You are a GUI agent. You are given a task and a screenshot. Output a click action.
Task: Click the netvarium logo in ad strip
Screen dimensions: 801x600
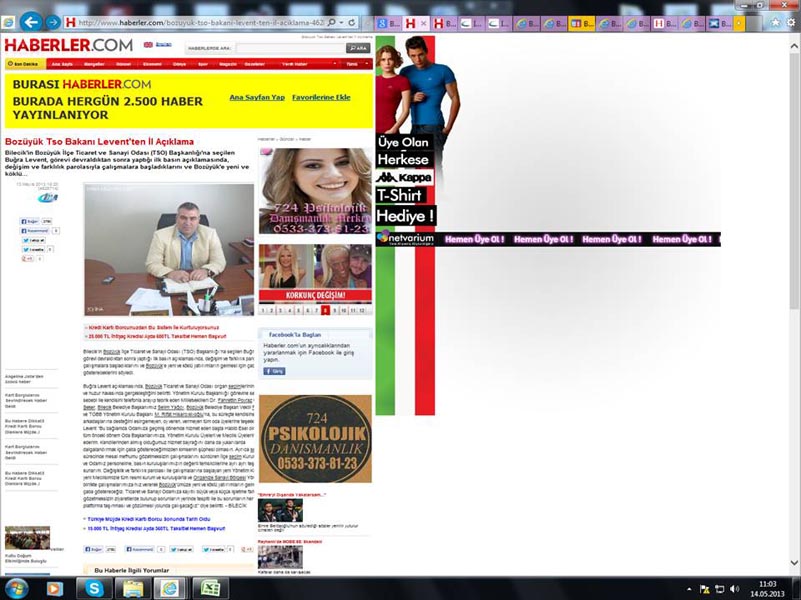pyautogui.click(x=405, y=238)
